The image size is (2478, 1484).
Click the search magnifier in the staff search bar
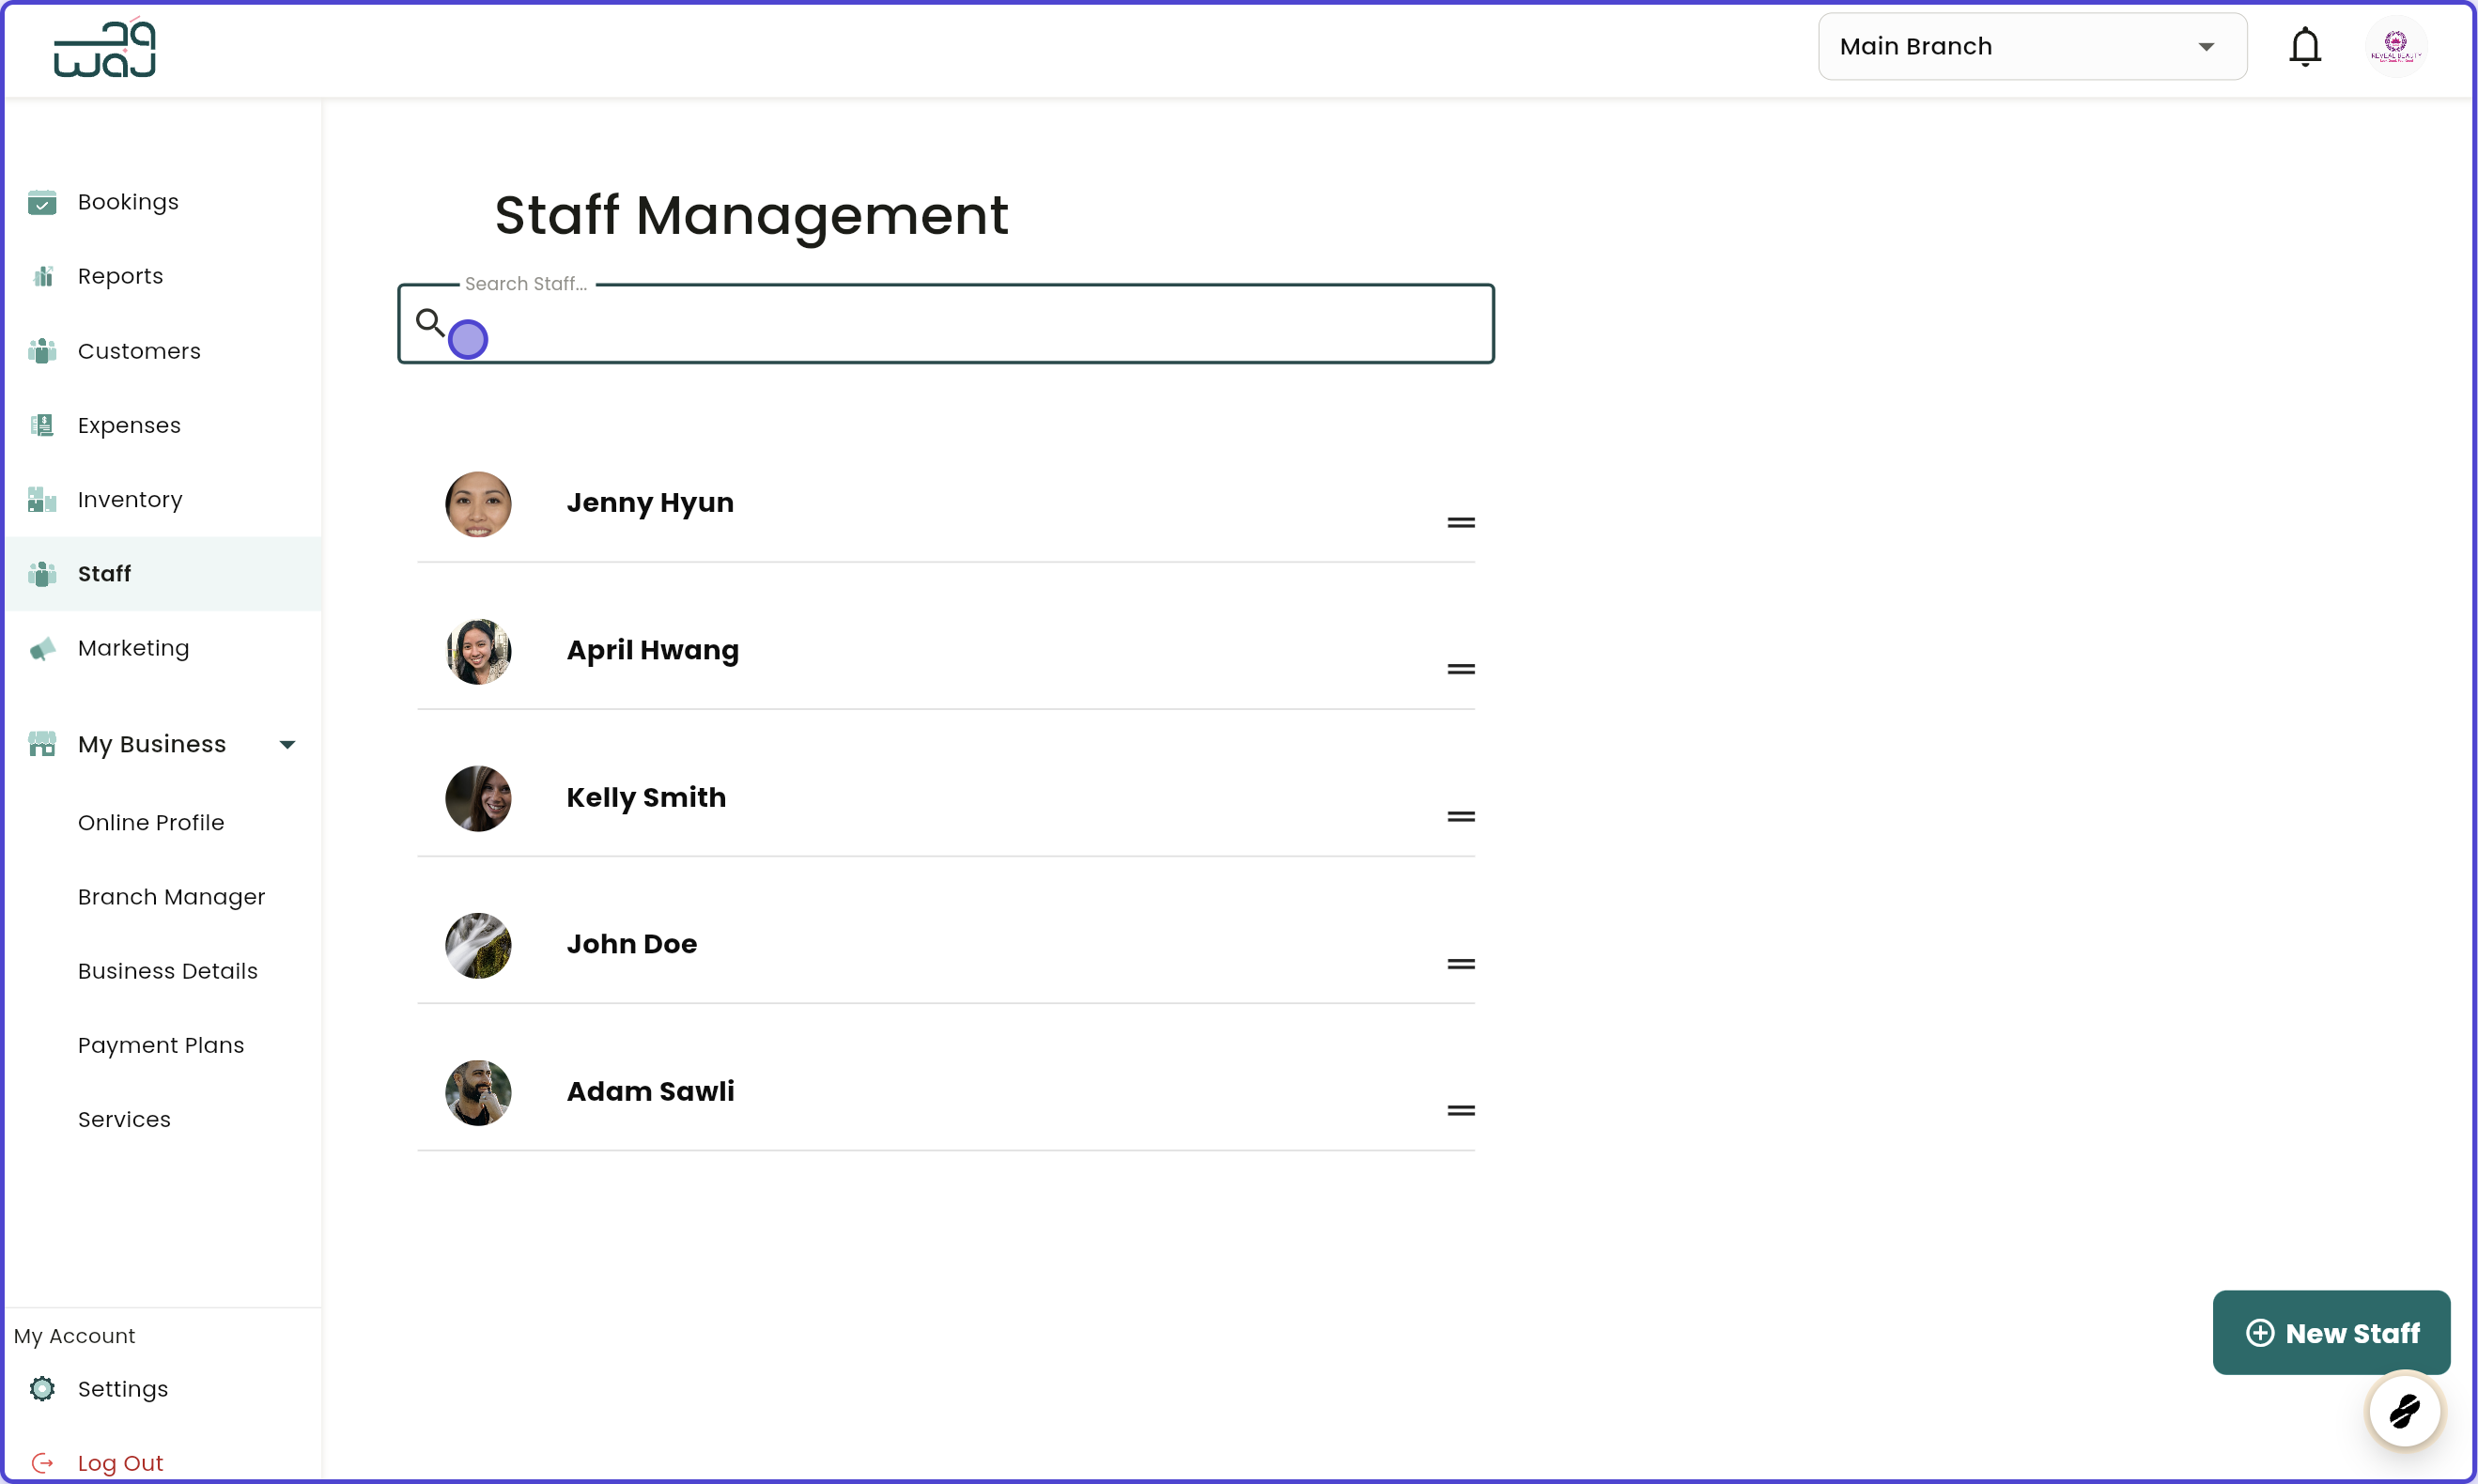431,321
